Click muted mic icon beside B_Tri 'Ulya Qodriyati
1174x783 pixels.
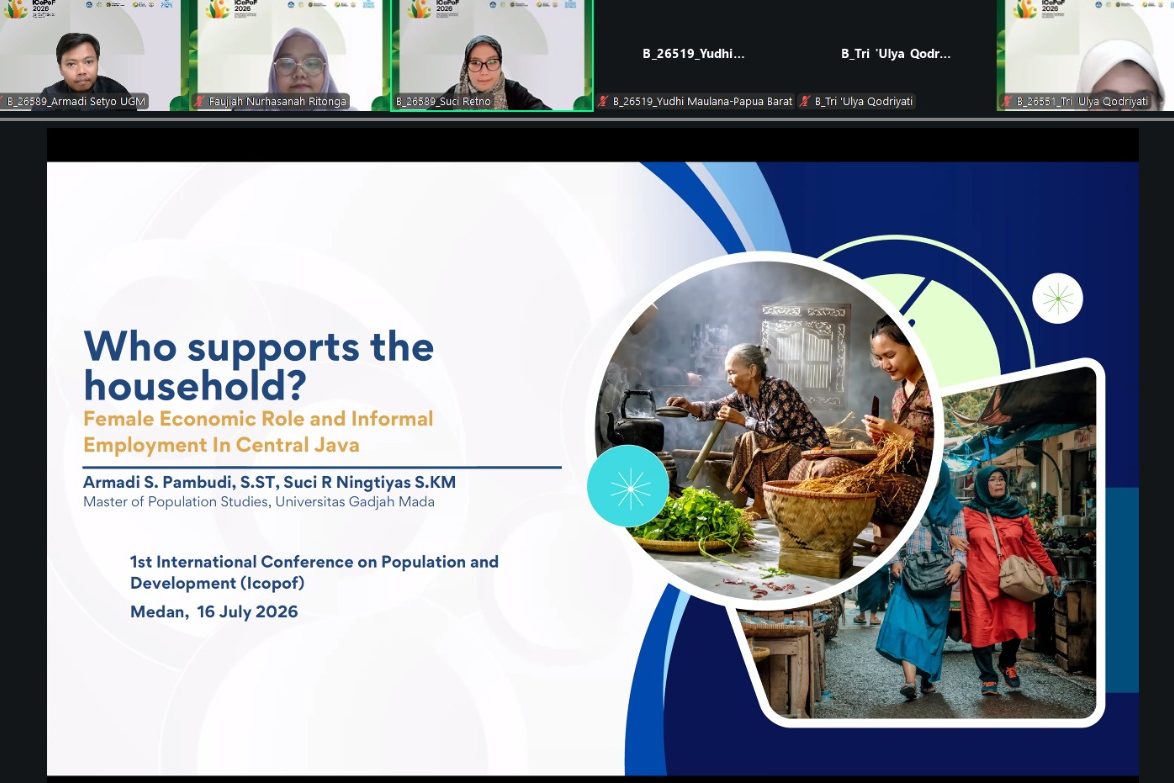click(805, 101)
